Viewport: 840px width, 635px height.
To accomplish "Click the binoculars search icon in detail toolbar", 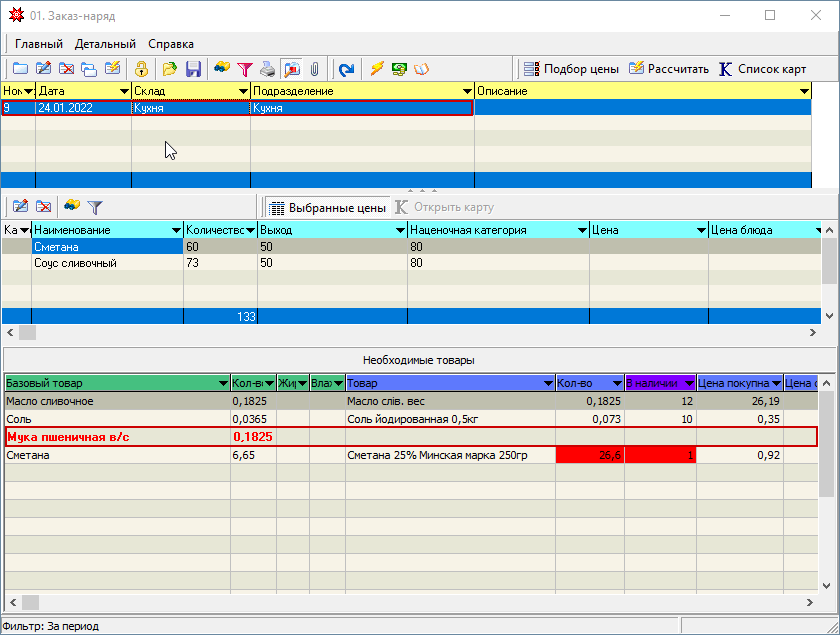I will tap(72, 207).
